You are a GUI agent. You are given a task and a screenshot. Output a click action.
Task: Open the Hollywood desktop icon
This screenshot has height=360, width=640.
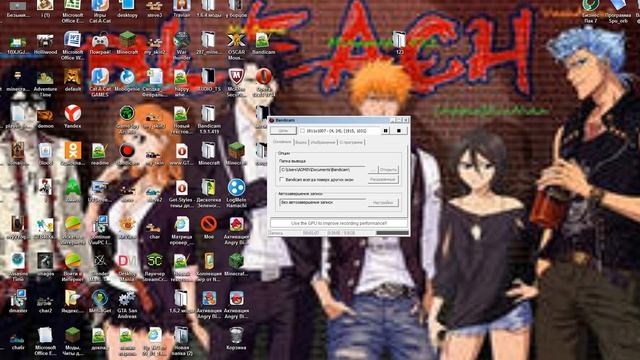[45, 43]
